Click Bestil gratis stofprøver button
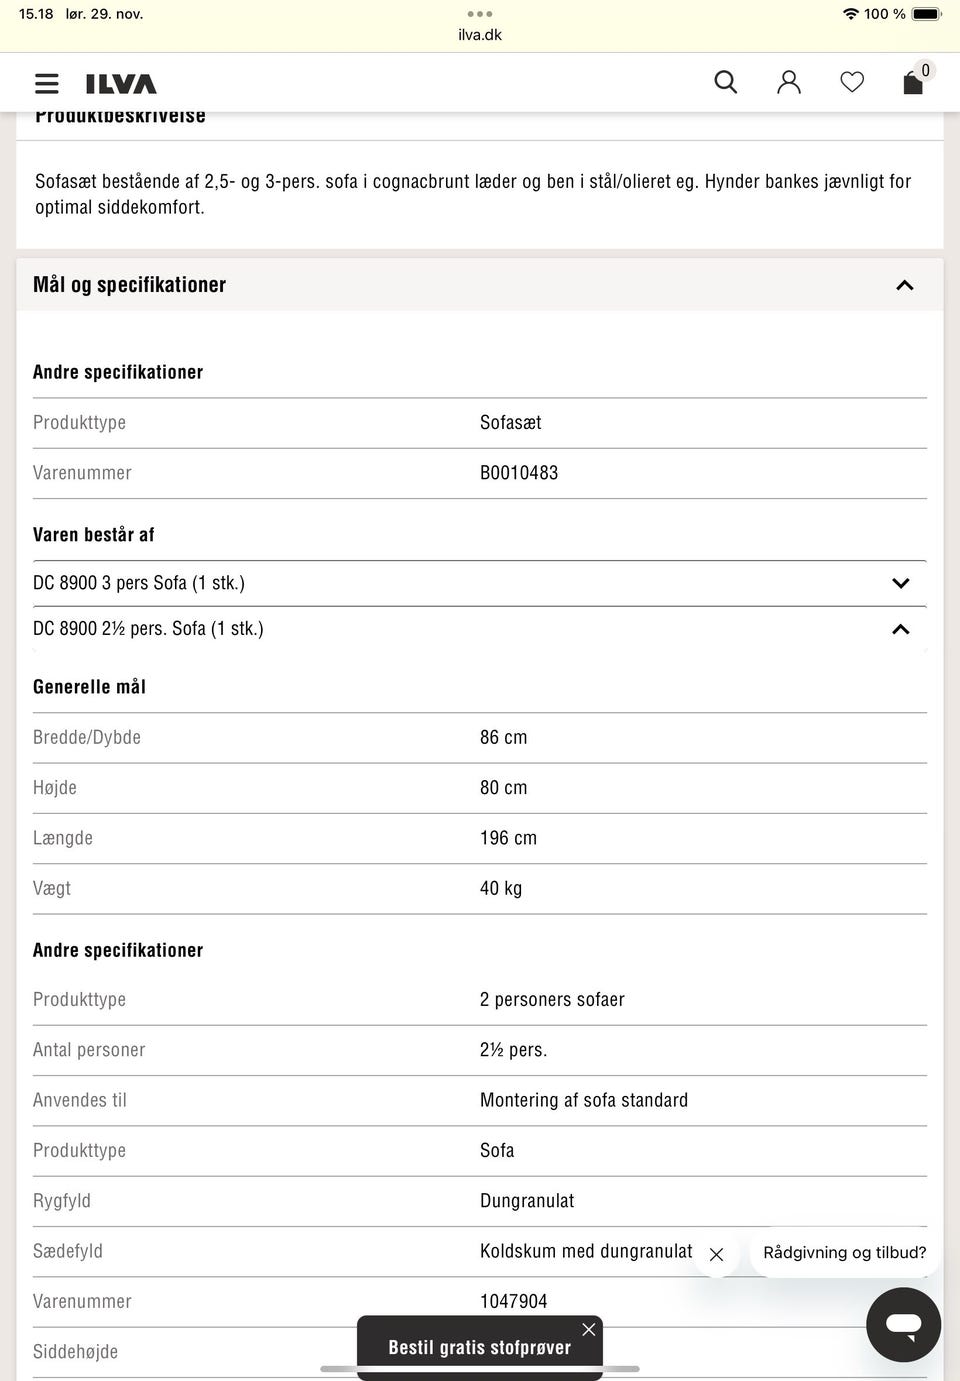The height and width of the screenshot is (1381, 960). tap(479, 1348)
